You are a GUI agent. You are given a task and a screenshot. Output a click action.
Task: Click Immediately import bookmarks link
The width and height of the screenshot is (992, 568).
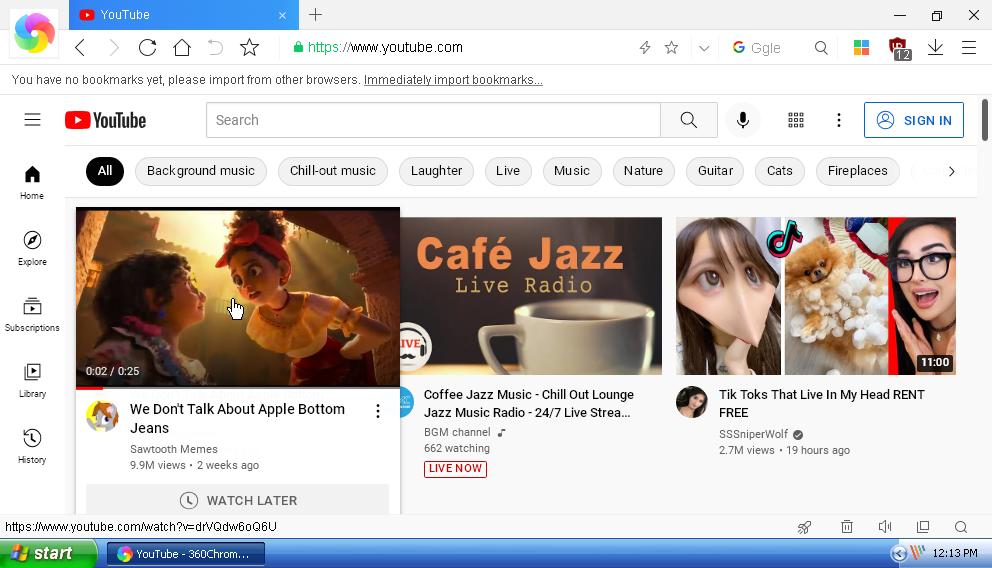tap(453, 80)
